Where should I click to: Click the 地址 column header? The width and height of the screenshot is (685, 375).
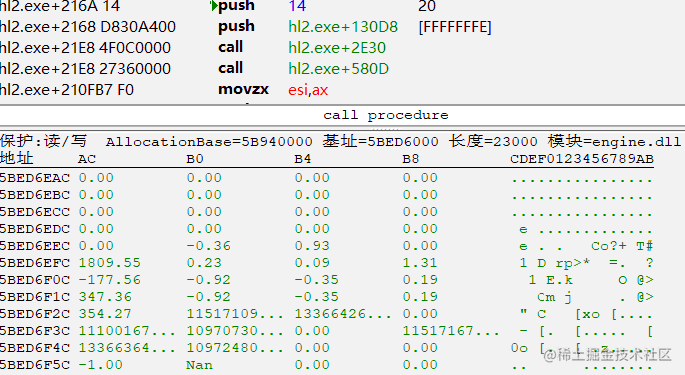(x=17, y=158)
